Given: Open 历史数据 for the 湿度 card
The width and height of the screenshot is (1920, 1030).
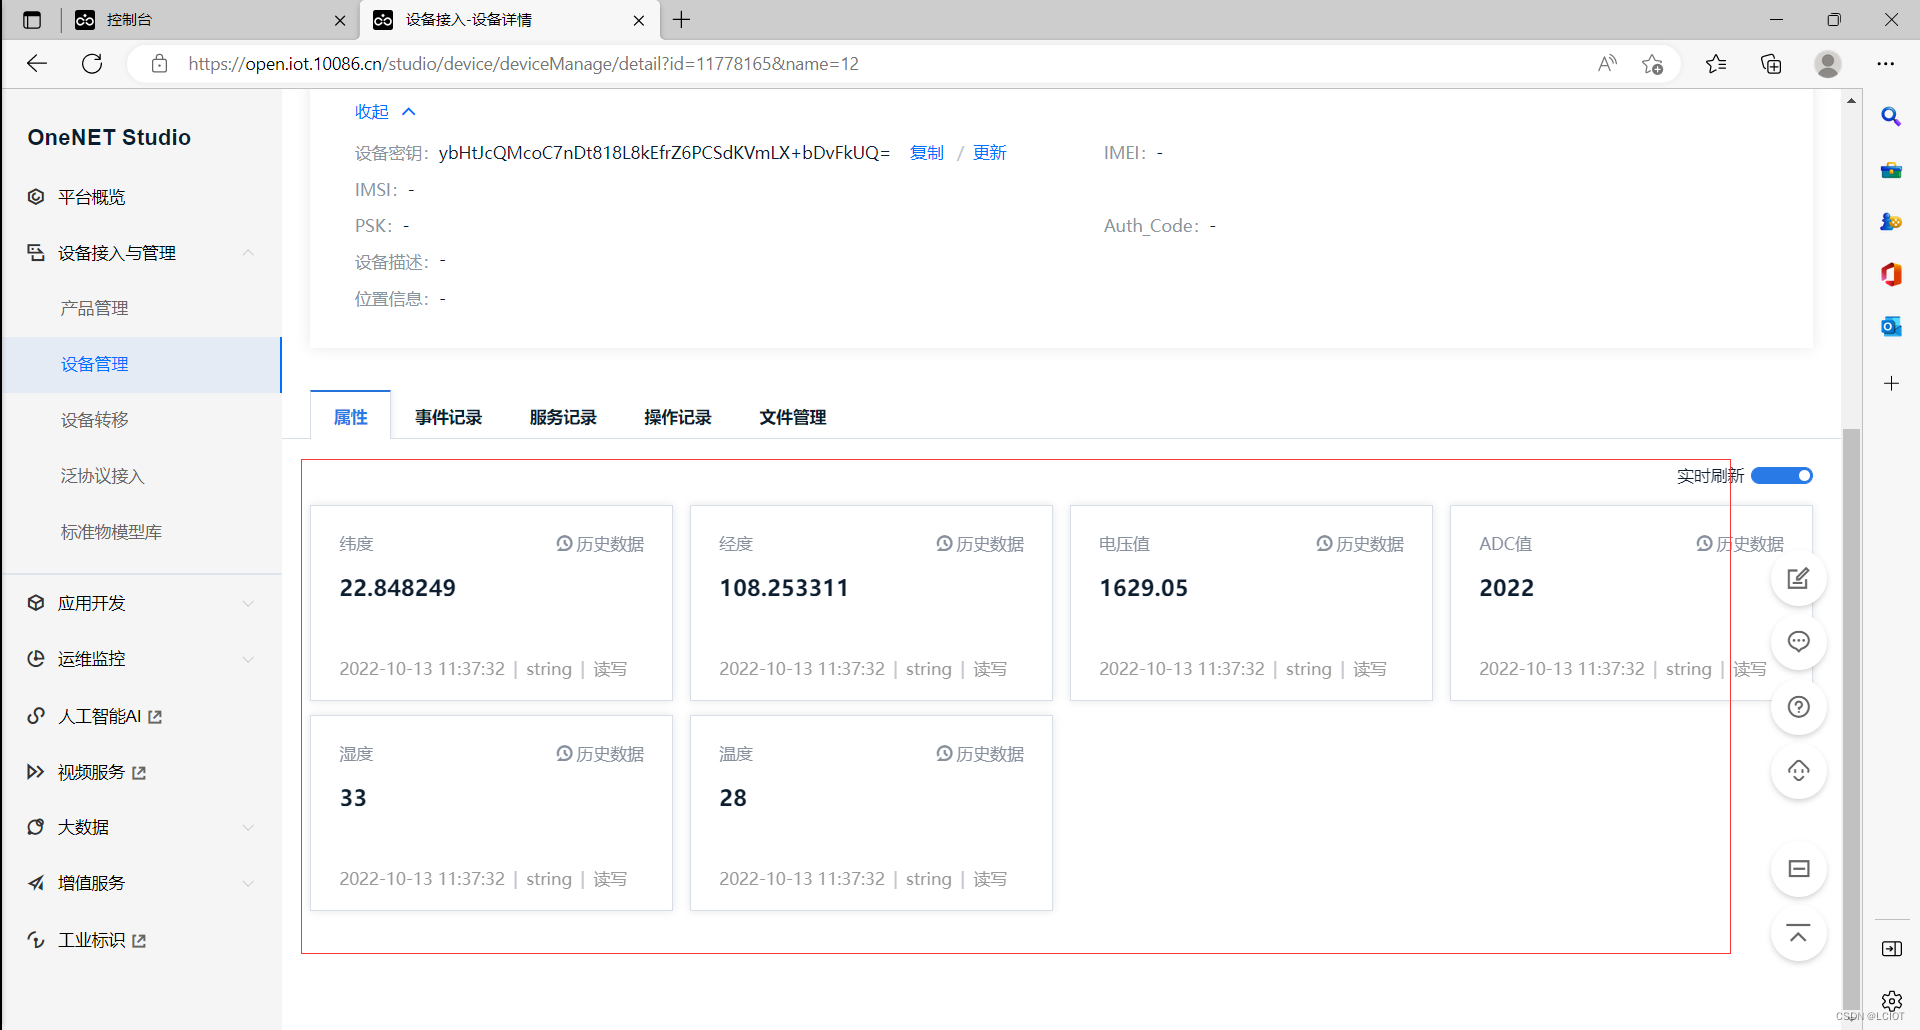Looking at the screenshot, I should 600,754.
